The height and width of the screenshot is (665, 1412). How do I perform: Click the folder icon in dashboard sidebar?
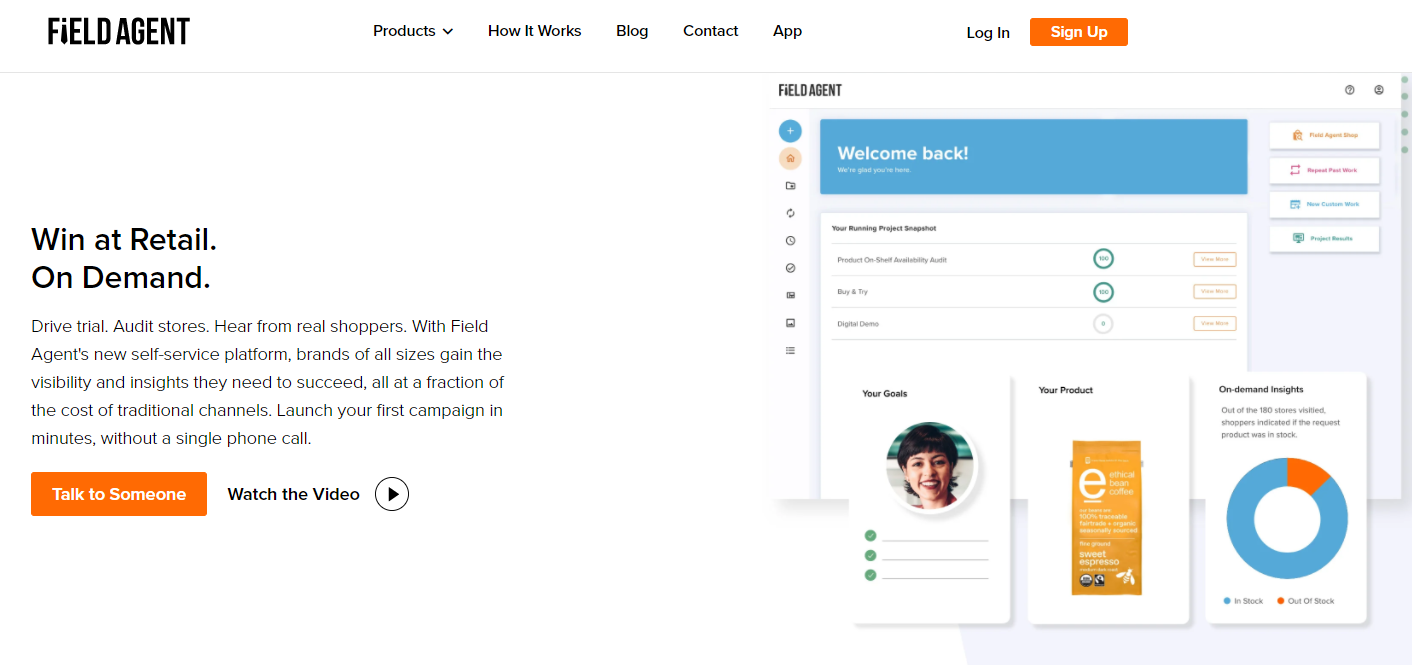(x=790, y=186)
